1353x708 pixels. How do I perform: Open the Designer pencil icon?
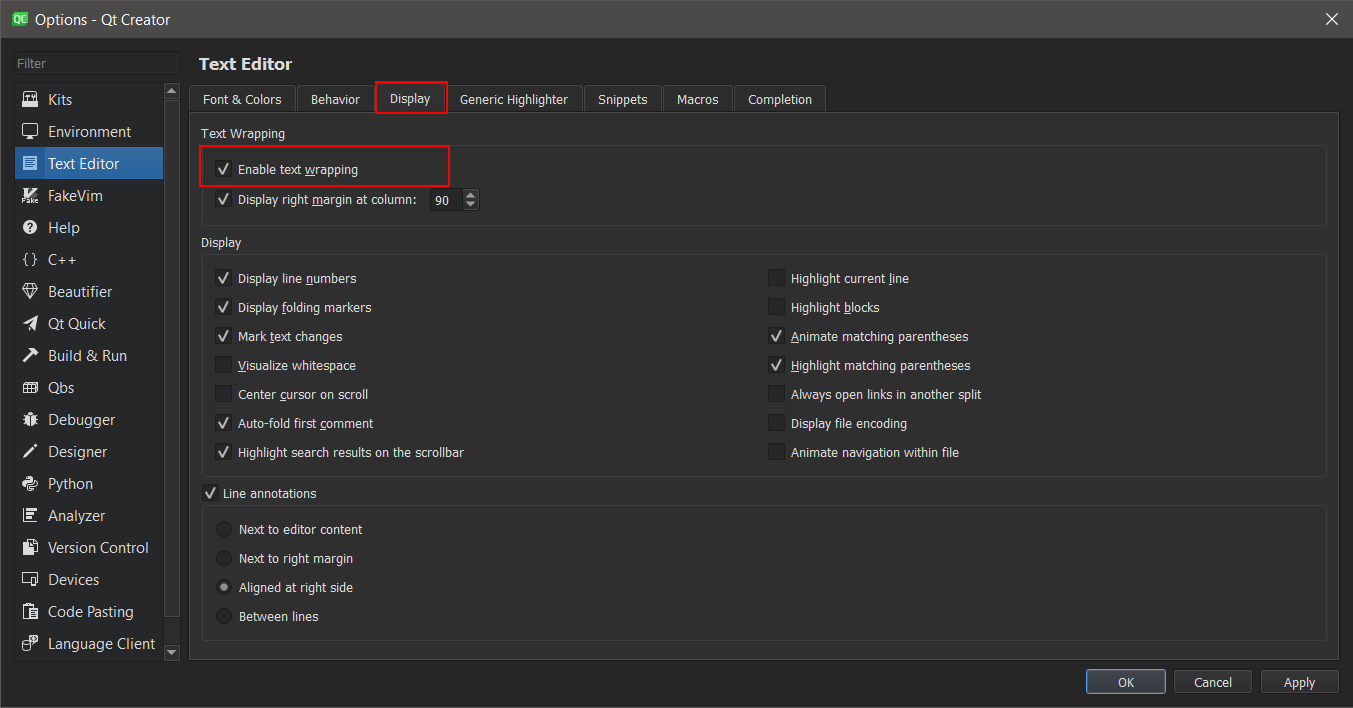click(x=30, y=452)
